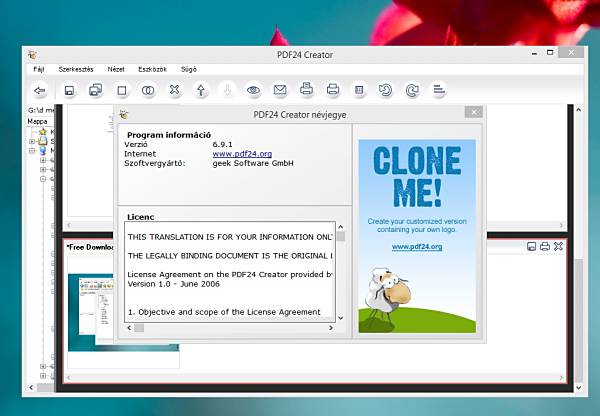Click the move up arrow icon
This screenshot has width=600, height=416.
tap(201, 91)
